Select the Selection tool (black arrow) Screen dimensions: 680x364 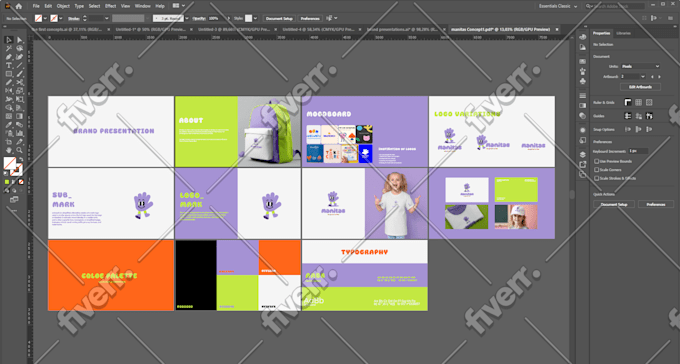coord(9,40)
